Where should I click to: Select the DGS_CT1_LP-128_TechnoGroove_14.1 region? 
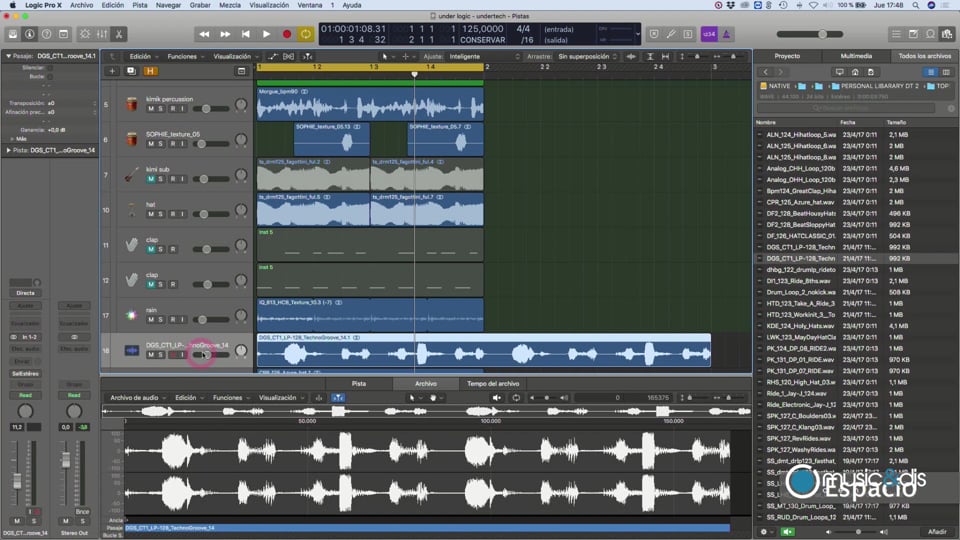[484, 350]
